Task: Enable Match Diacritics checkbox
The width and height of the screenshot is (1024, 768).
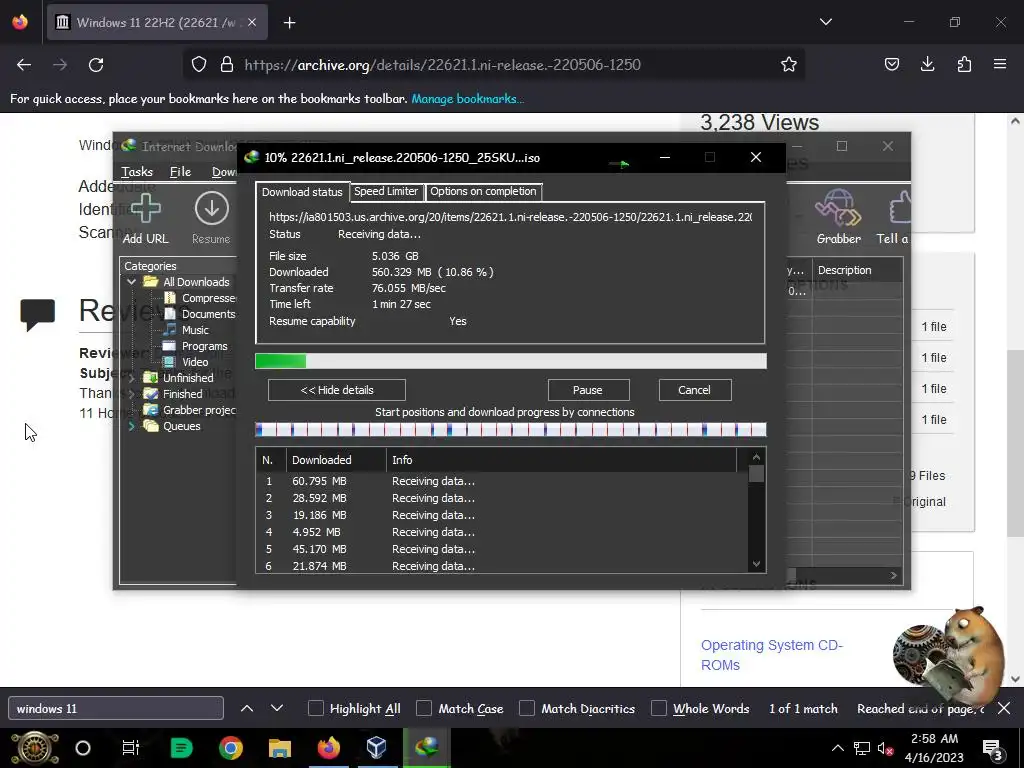Action: pos(527,708)
